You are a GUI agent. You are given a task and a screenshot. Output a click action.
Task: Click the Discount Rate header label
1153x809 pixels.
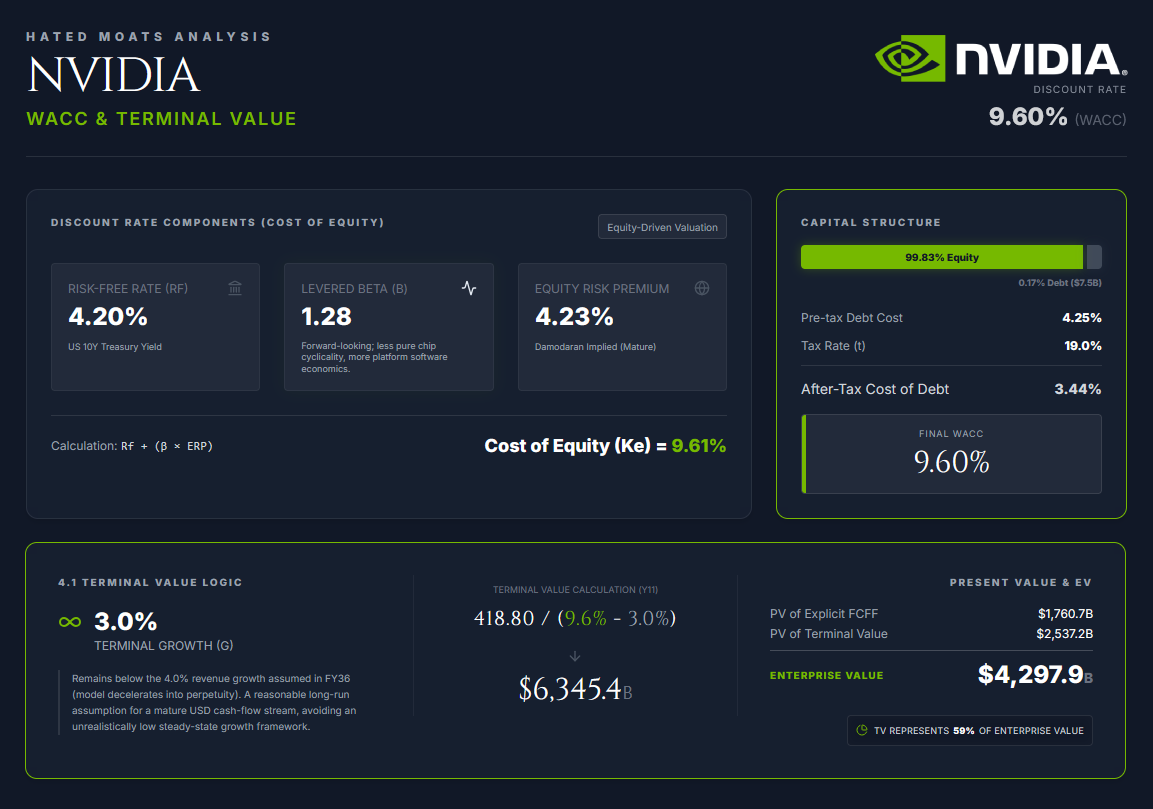coord(1079,90)
